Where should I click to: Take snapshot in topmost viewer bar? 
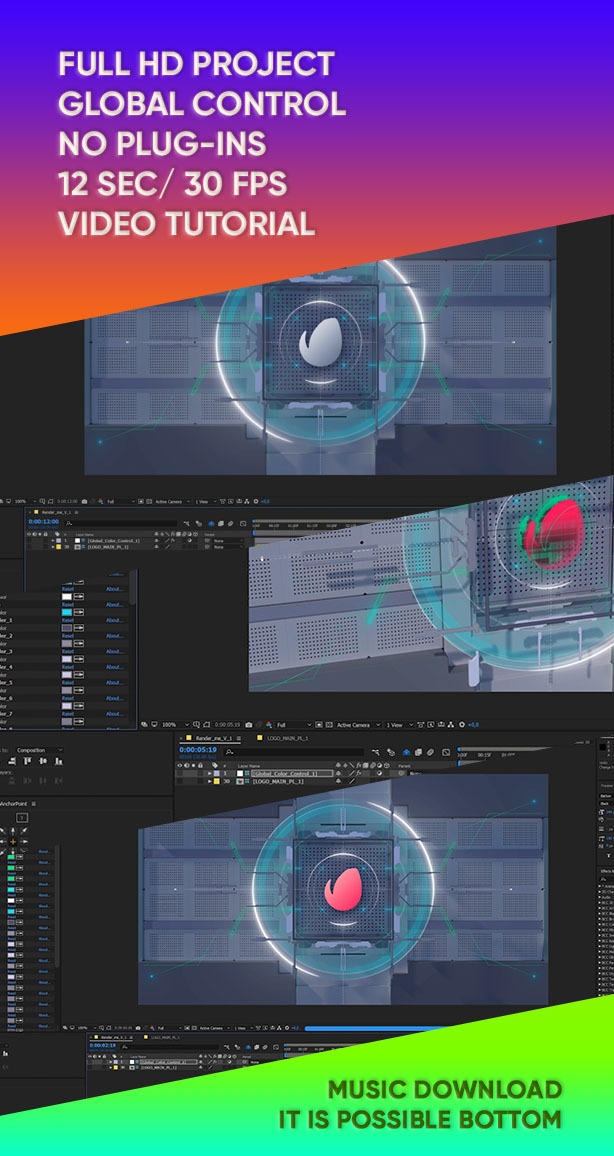84,501
